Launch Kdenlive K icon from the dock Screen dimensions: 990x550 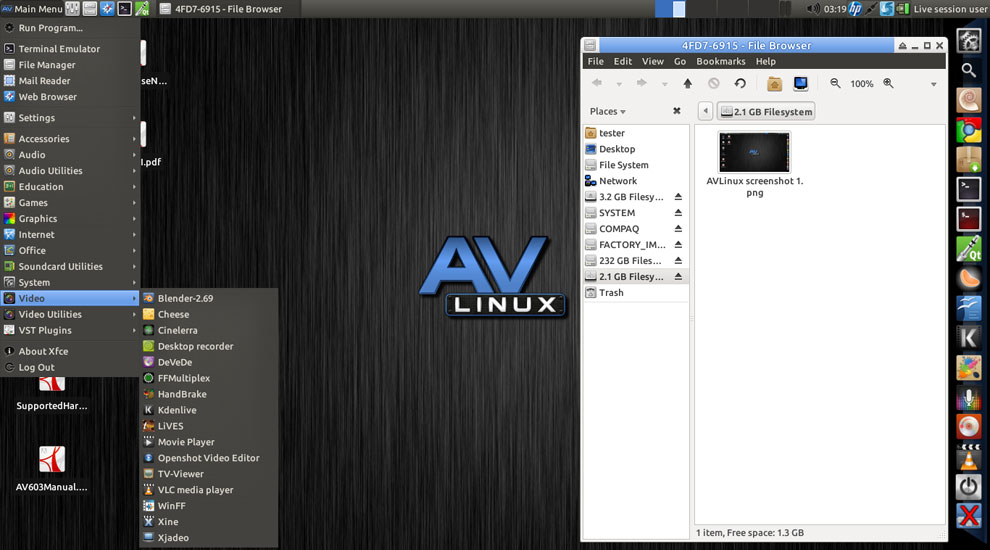pyautogui.click(x=969, y=338)
